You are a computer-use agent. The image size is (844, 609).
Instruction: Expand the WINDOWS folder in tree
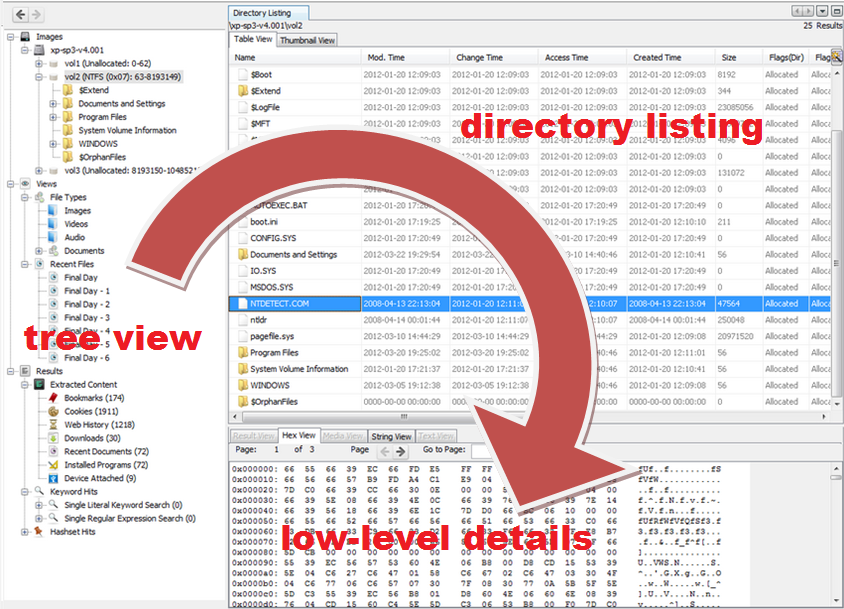pos(53,144)
